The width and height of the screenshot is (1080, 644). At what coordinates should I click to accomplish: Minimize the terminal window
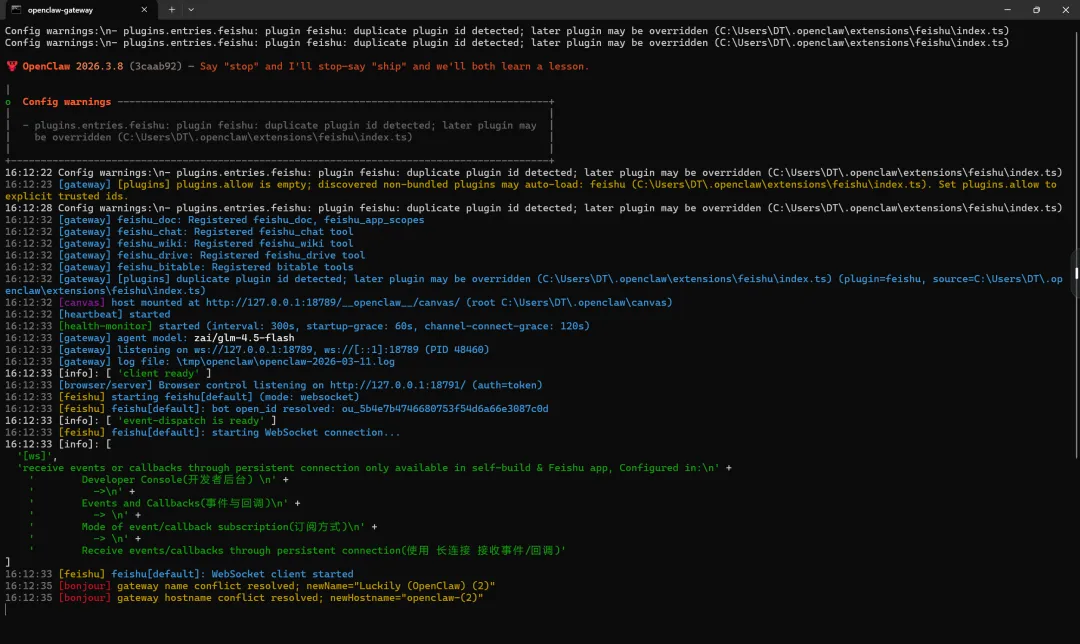pos(1007,10)
